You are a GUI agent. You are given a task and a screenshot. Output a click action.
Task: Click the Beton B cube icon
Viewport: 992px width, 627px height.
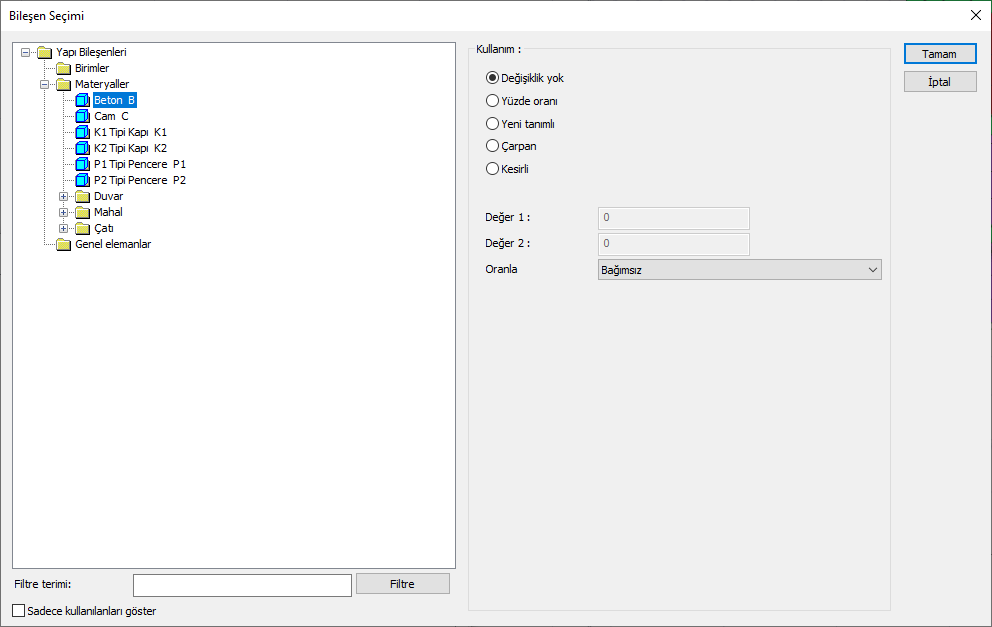82,100
